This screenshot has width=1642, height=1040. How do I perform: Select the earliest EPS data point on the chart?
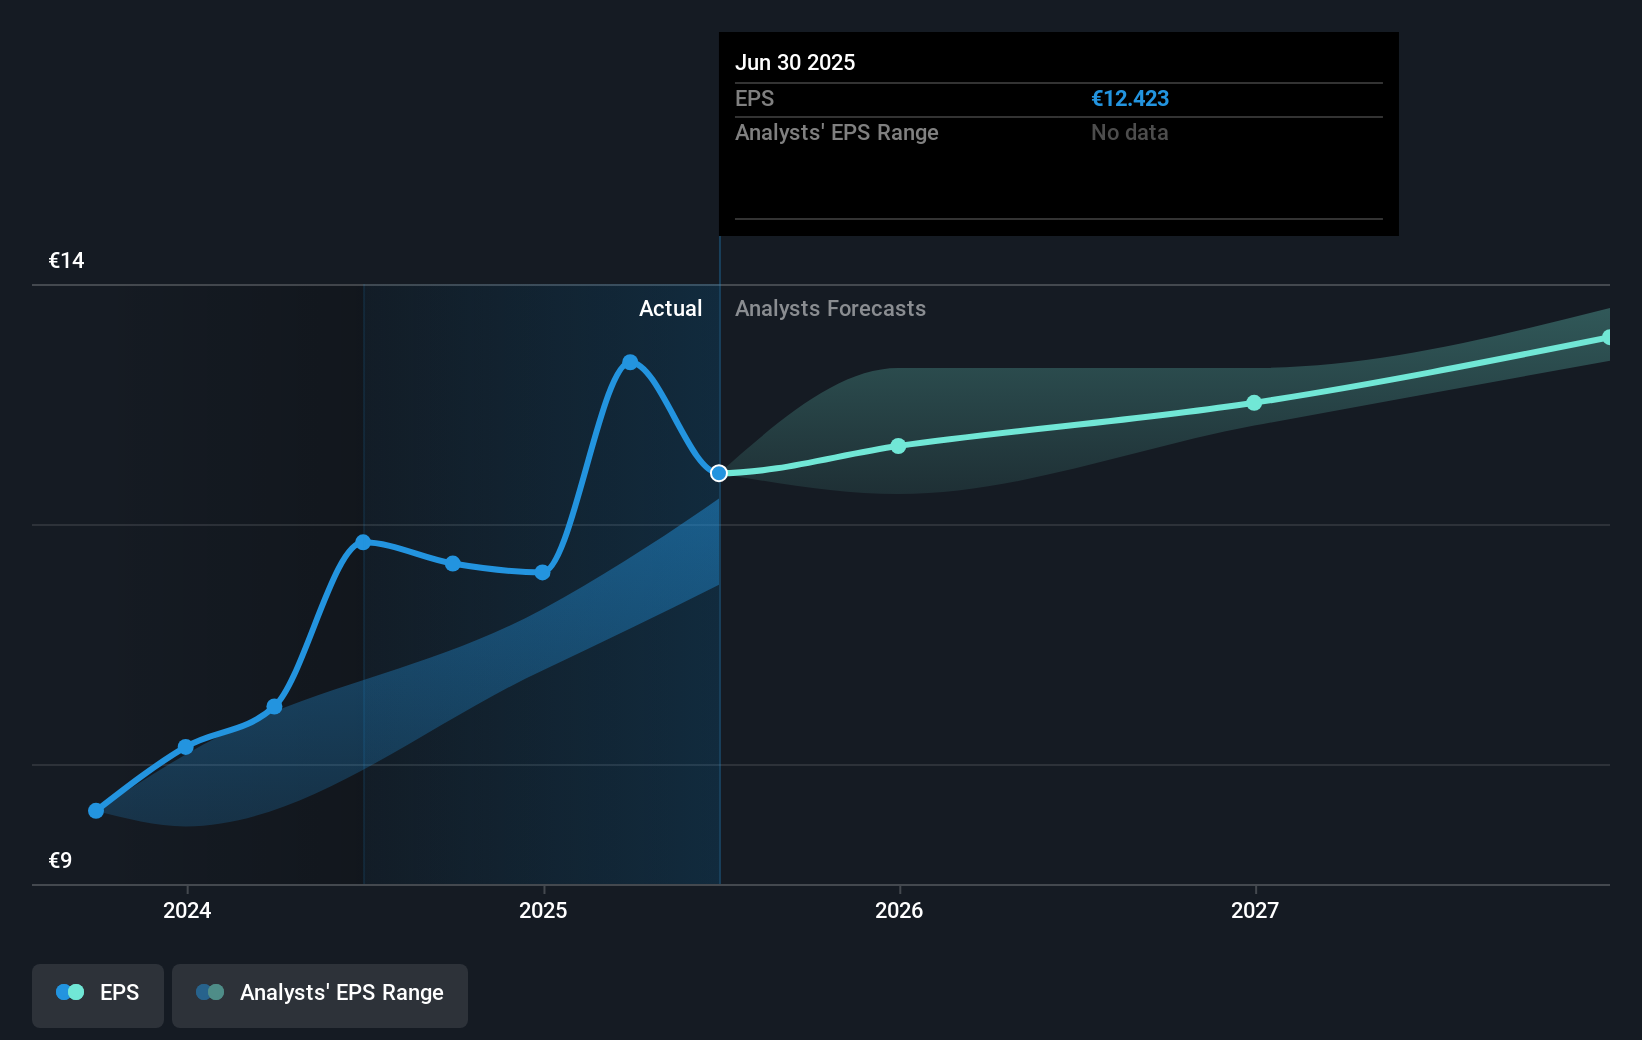click(x=95, y=810)
